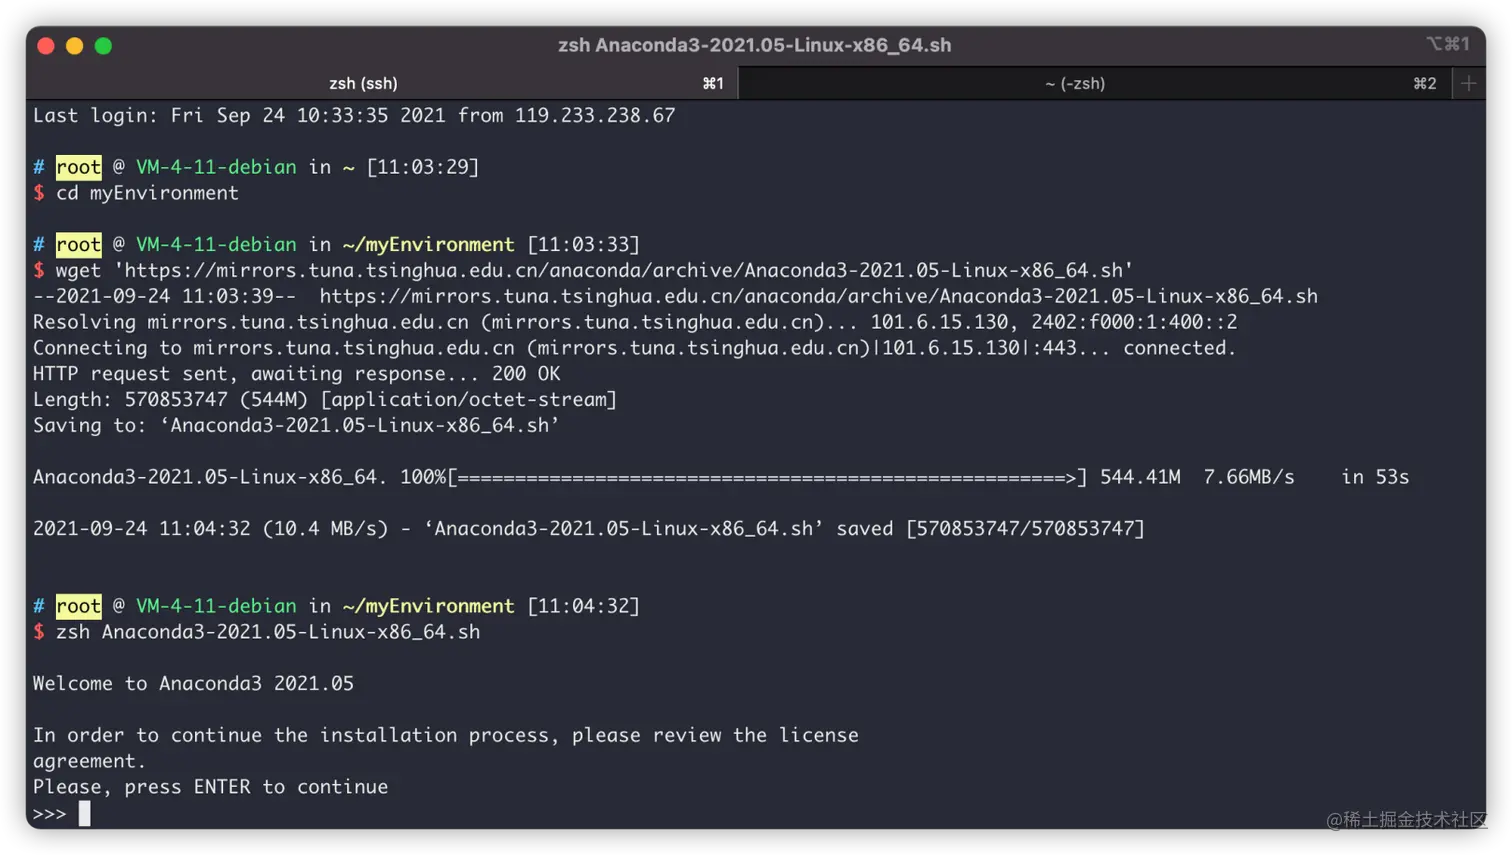Click the 'In order to continue the installation' line

[x=446, y=735]
